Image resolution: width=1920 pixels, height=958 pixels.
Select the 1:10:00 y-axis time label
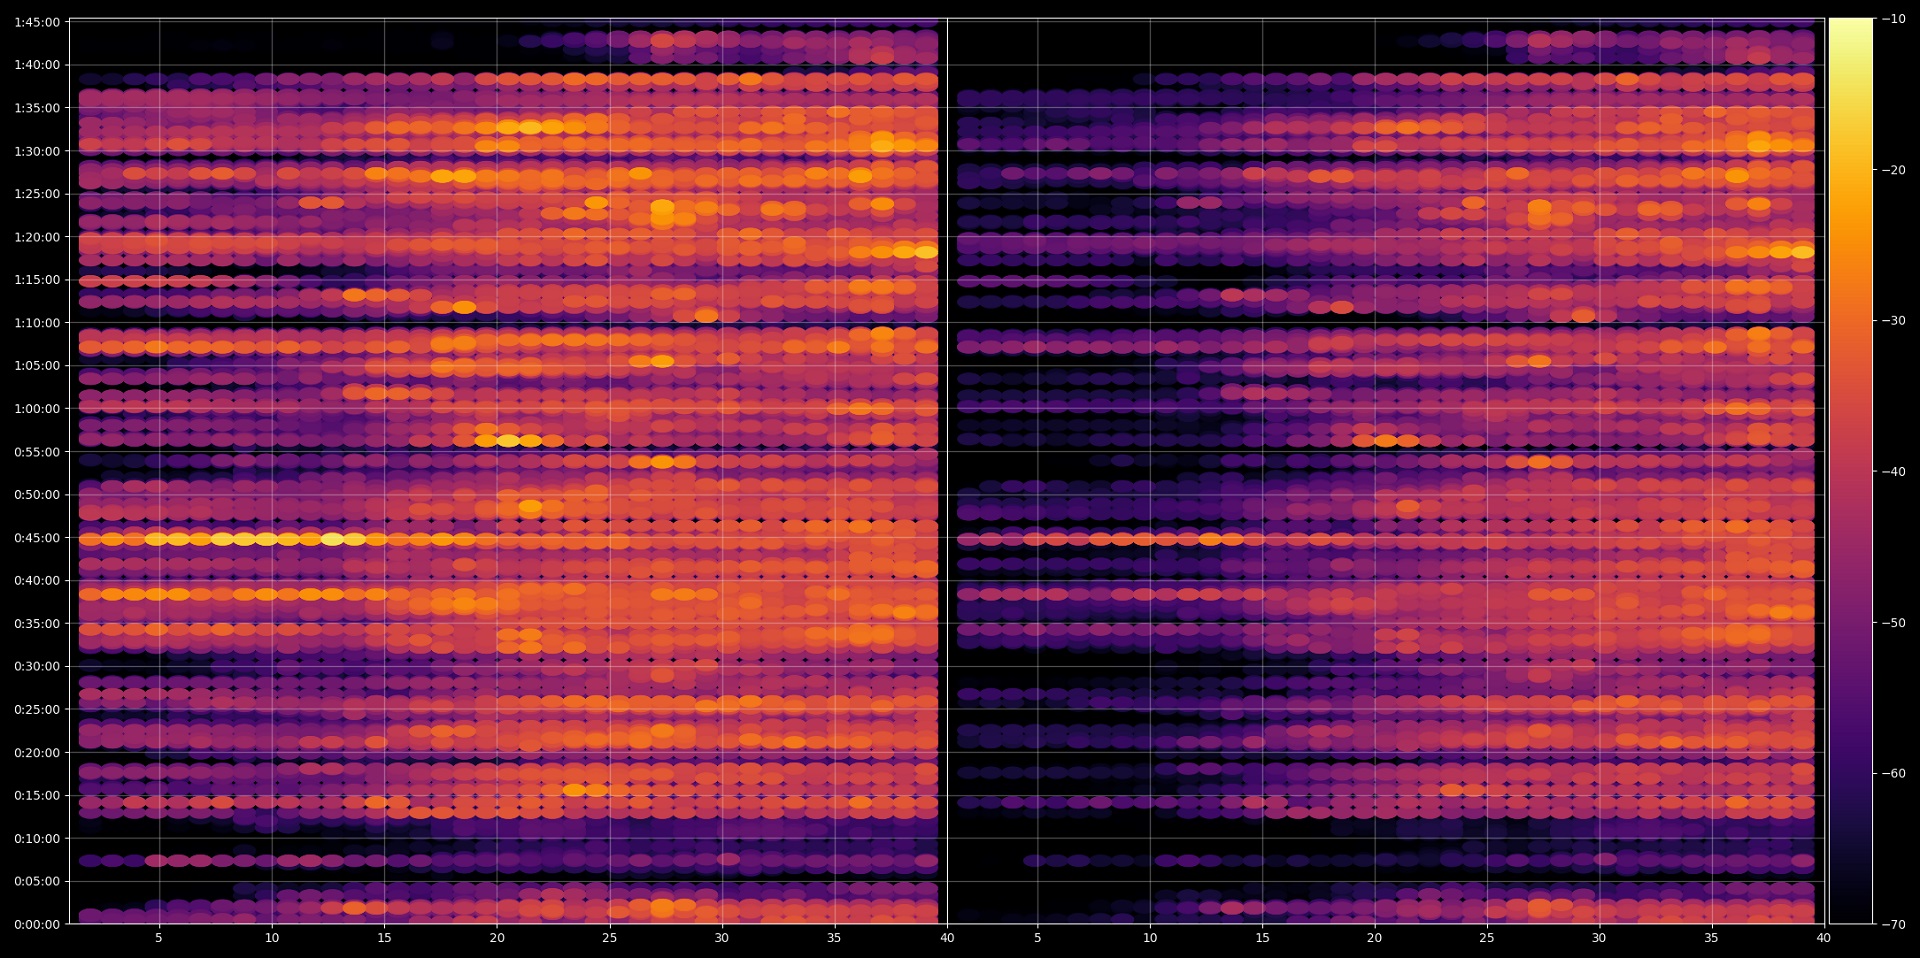[x=37, y=323]
